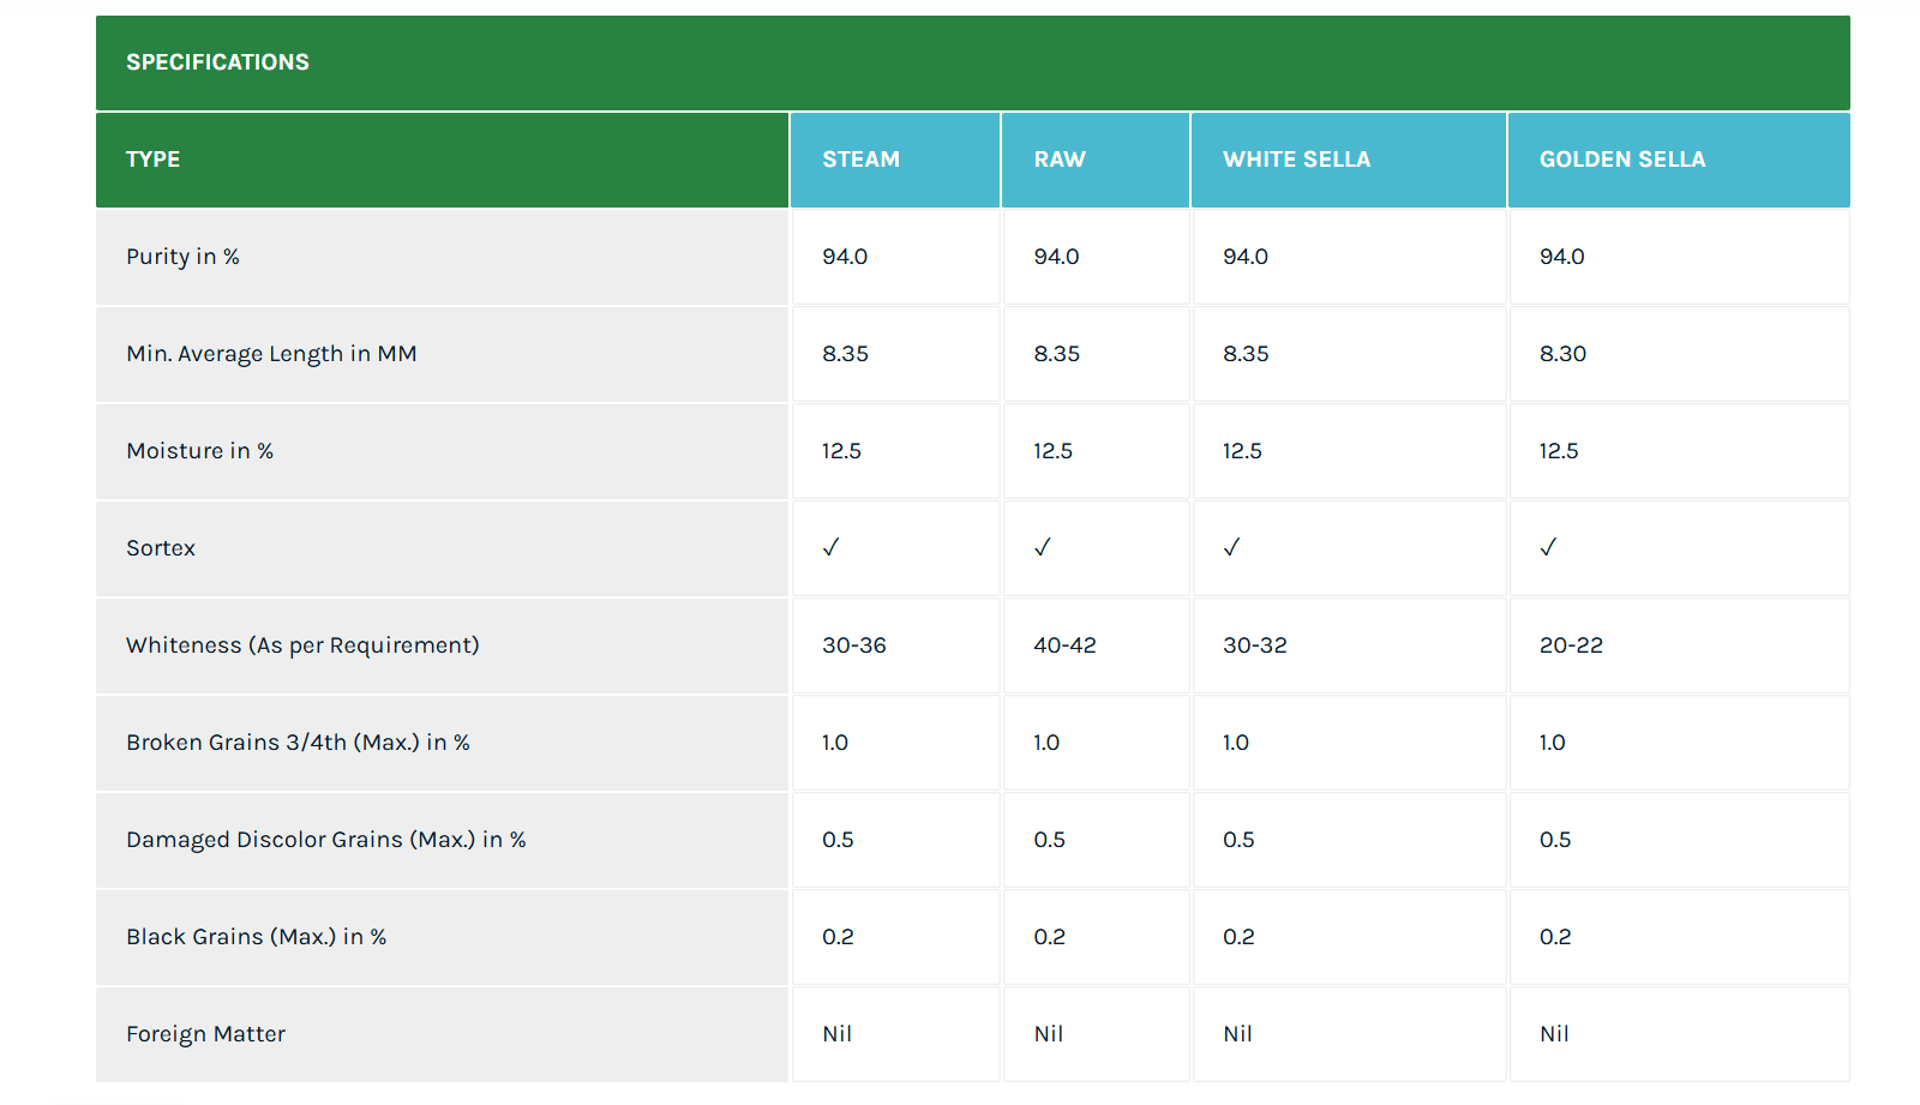
Task: Click the 'Sortex' row label
Action: click(x=161, y=548)
